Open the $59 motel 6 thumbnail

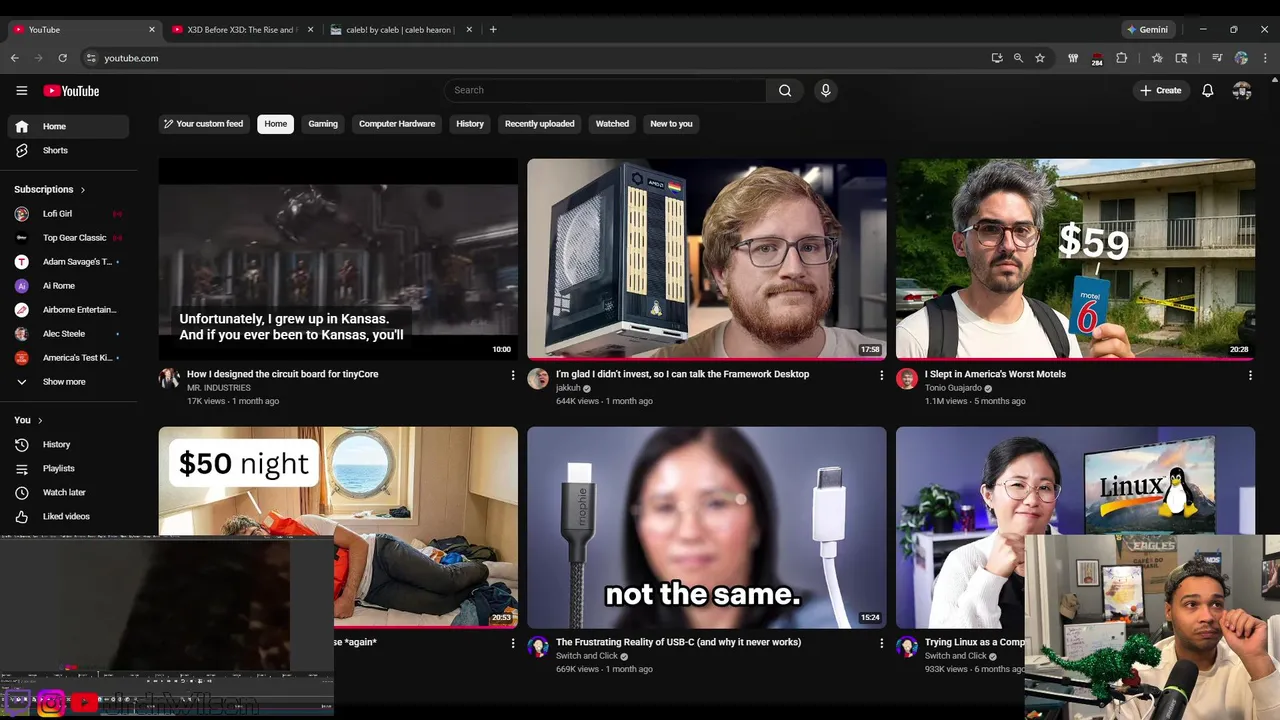pos(1075,259)
